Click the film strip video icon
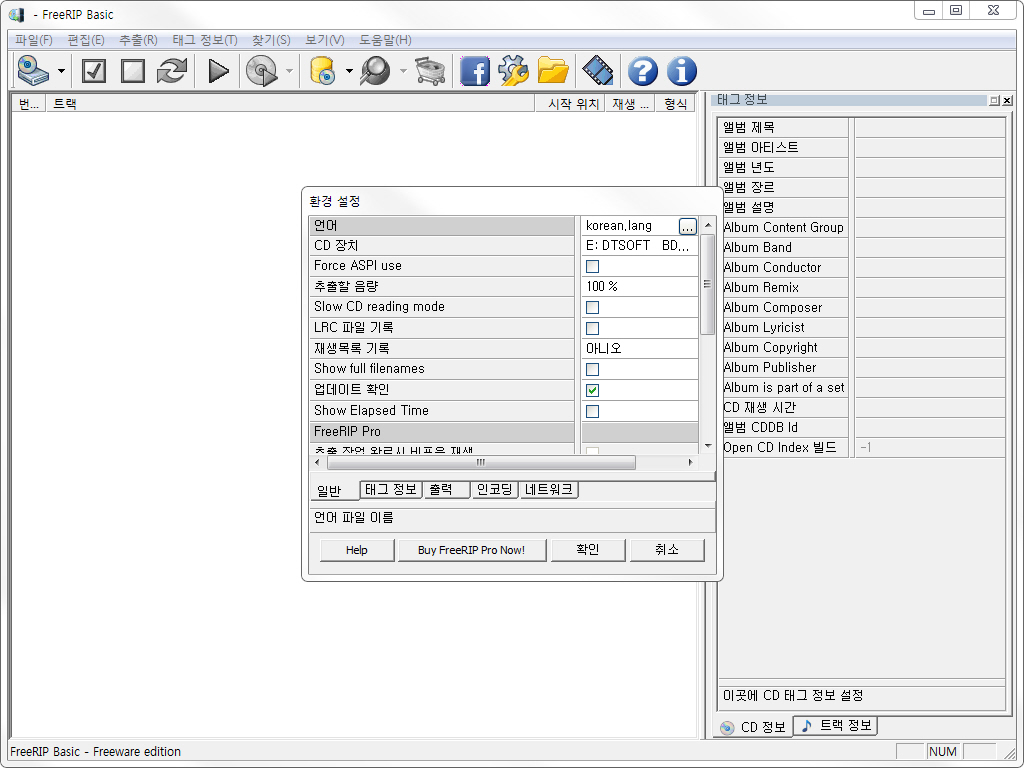1024x768 pixels. (x=598, y=71)
